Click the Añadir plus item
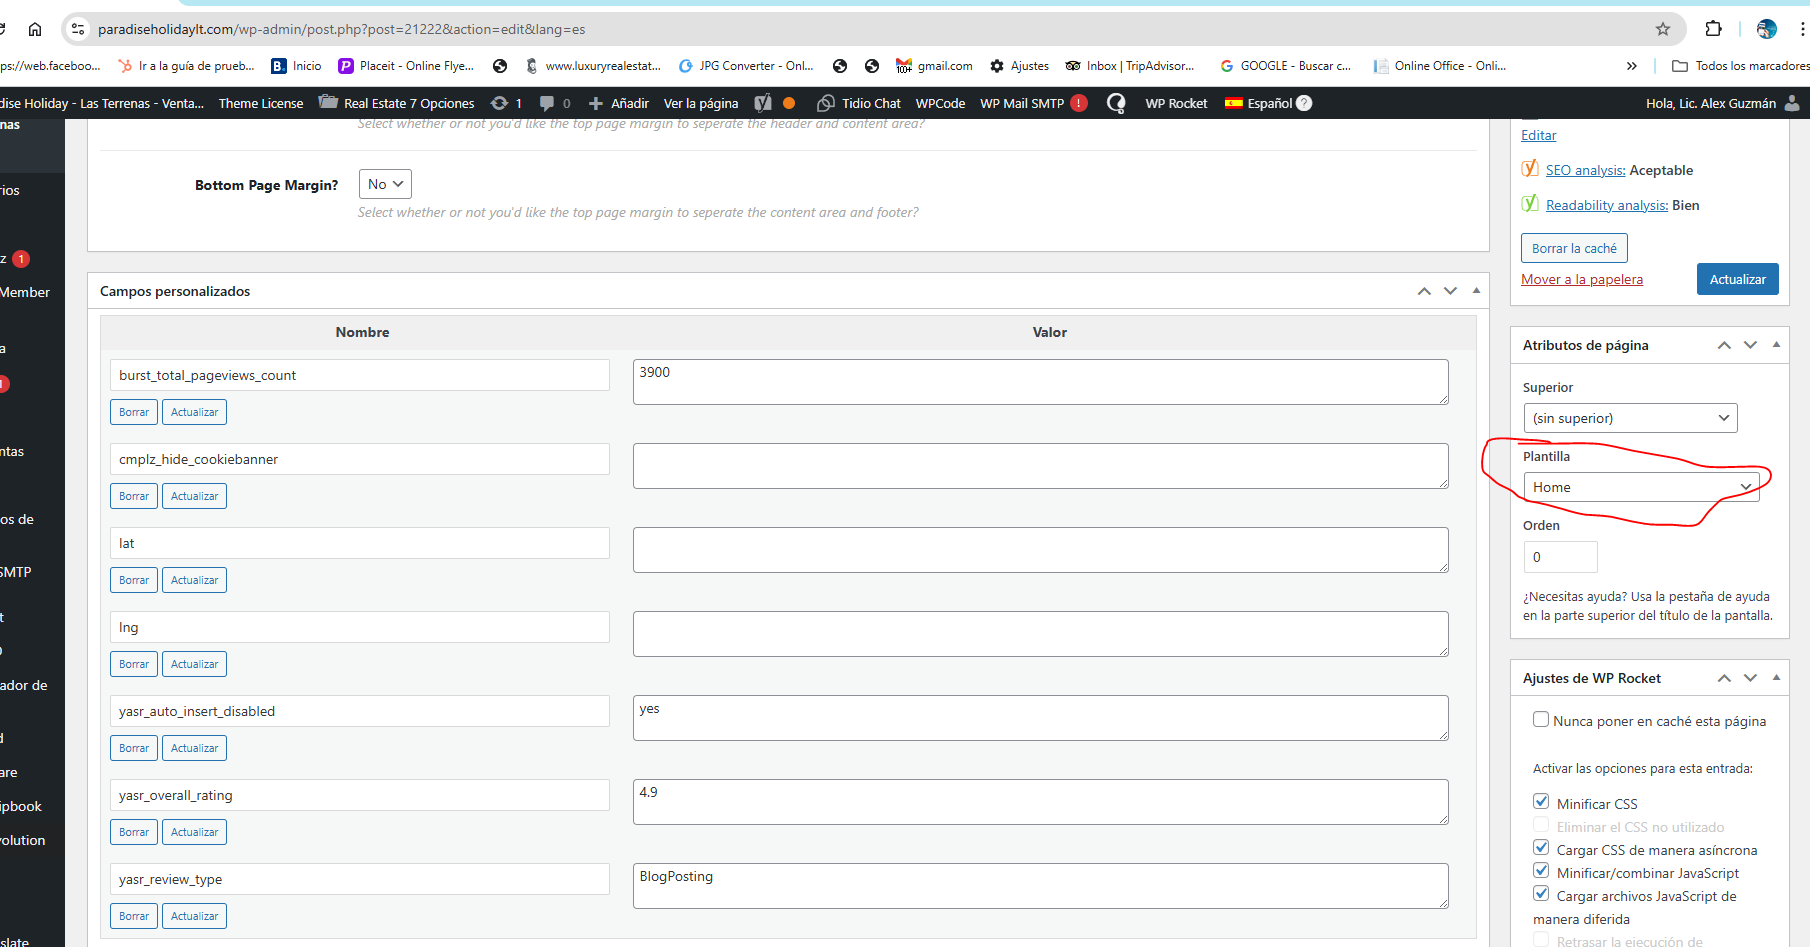The width and height of the screenshot is (1810, 947). tap(619, 103)
